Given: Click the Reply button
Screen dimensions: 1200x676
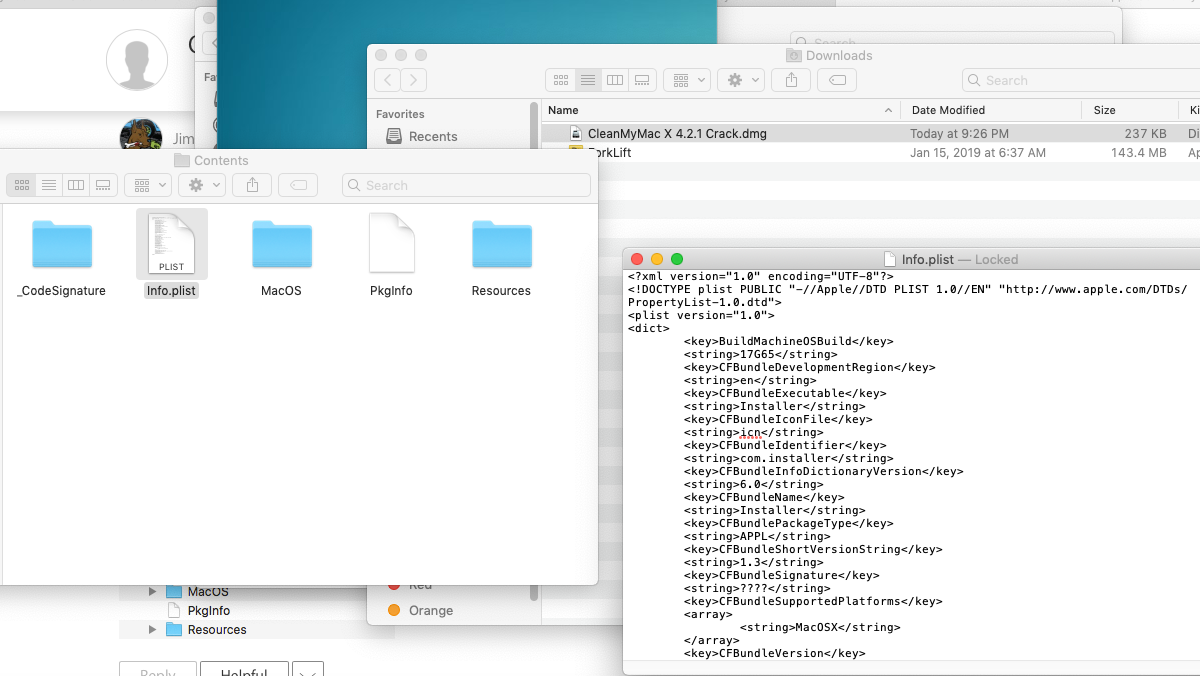Looking at the screenshot, I should coord(157,670).
